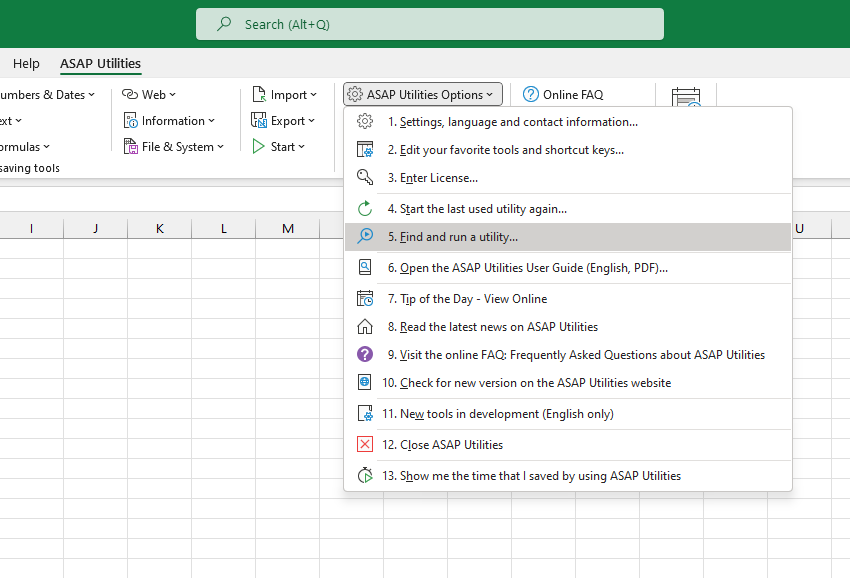The width and height of the screenshot is (850, 578).
Task: Select column header J
Action: coord(95,228)
